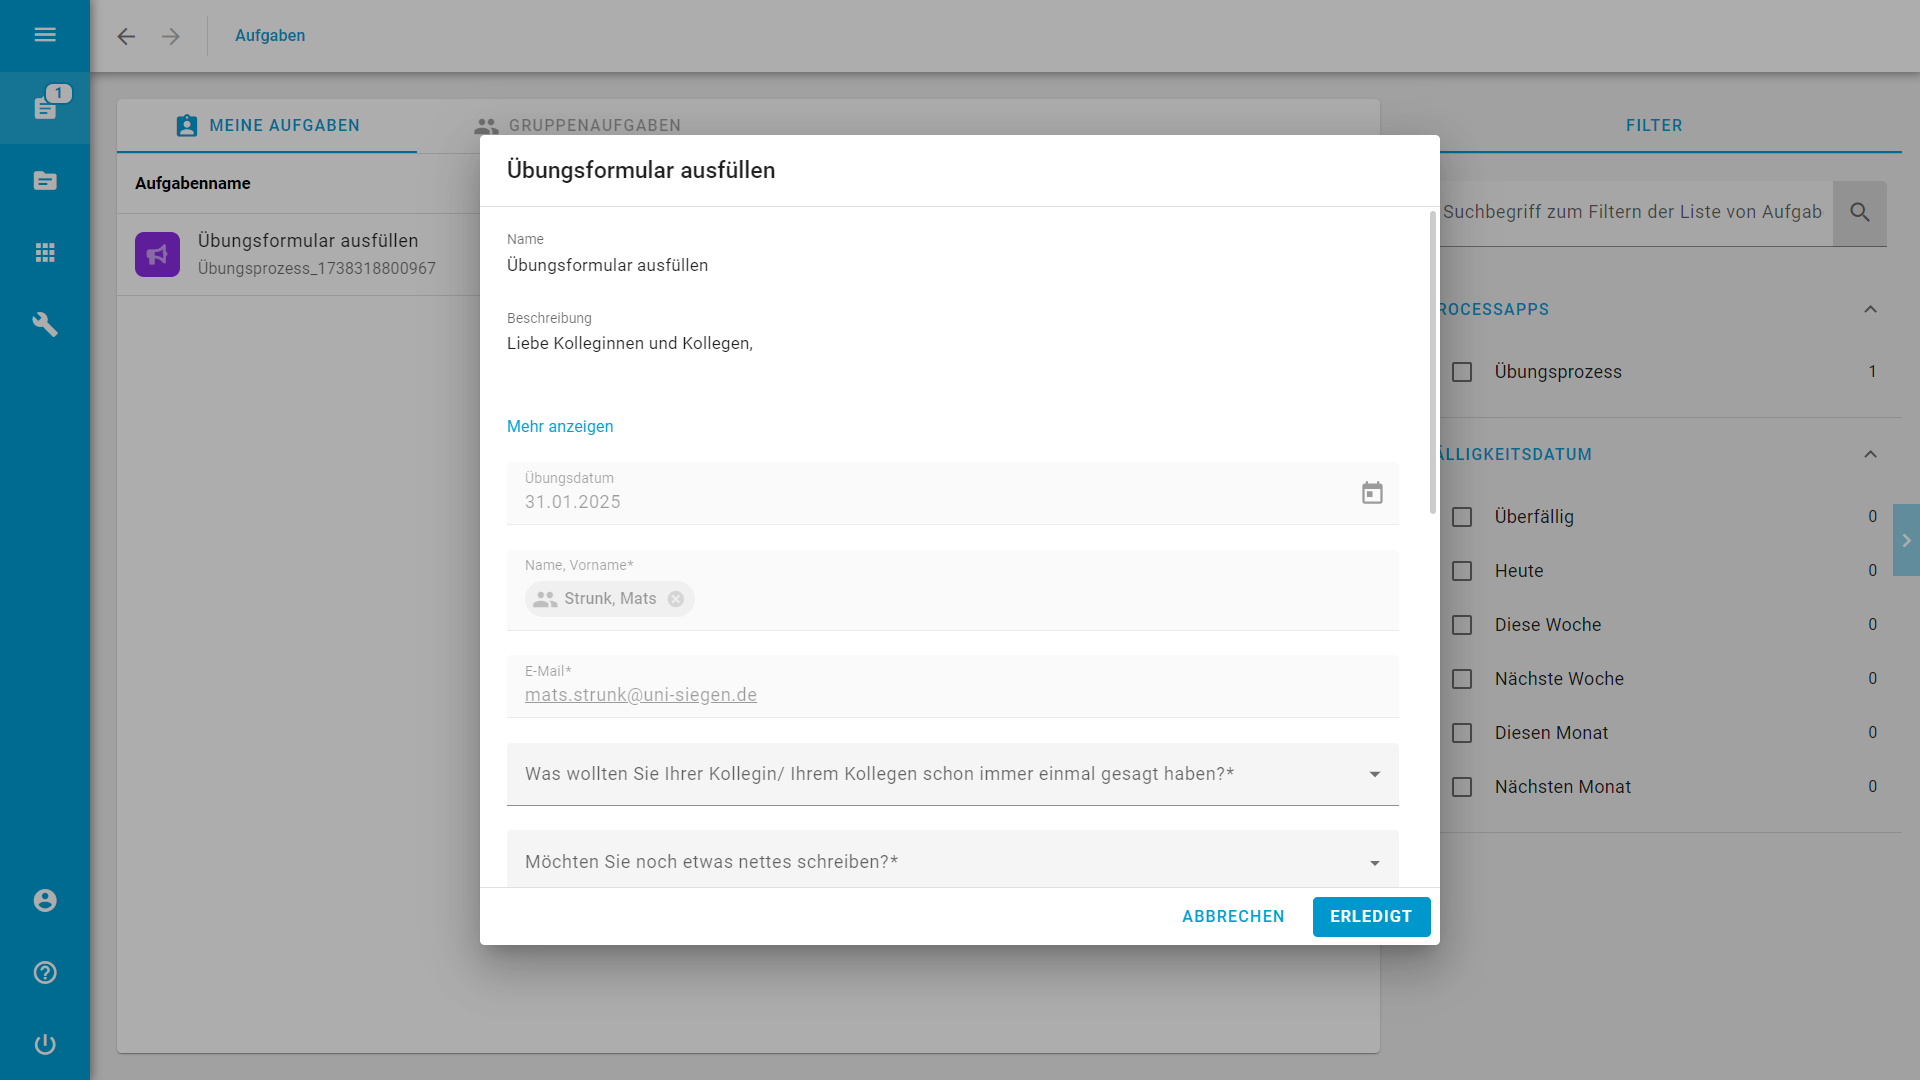1920x1080 pixels.
Task: Open the 'Möchten Sie noch etwas nettes' dropdown
Action: (x=952, y=860)
